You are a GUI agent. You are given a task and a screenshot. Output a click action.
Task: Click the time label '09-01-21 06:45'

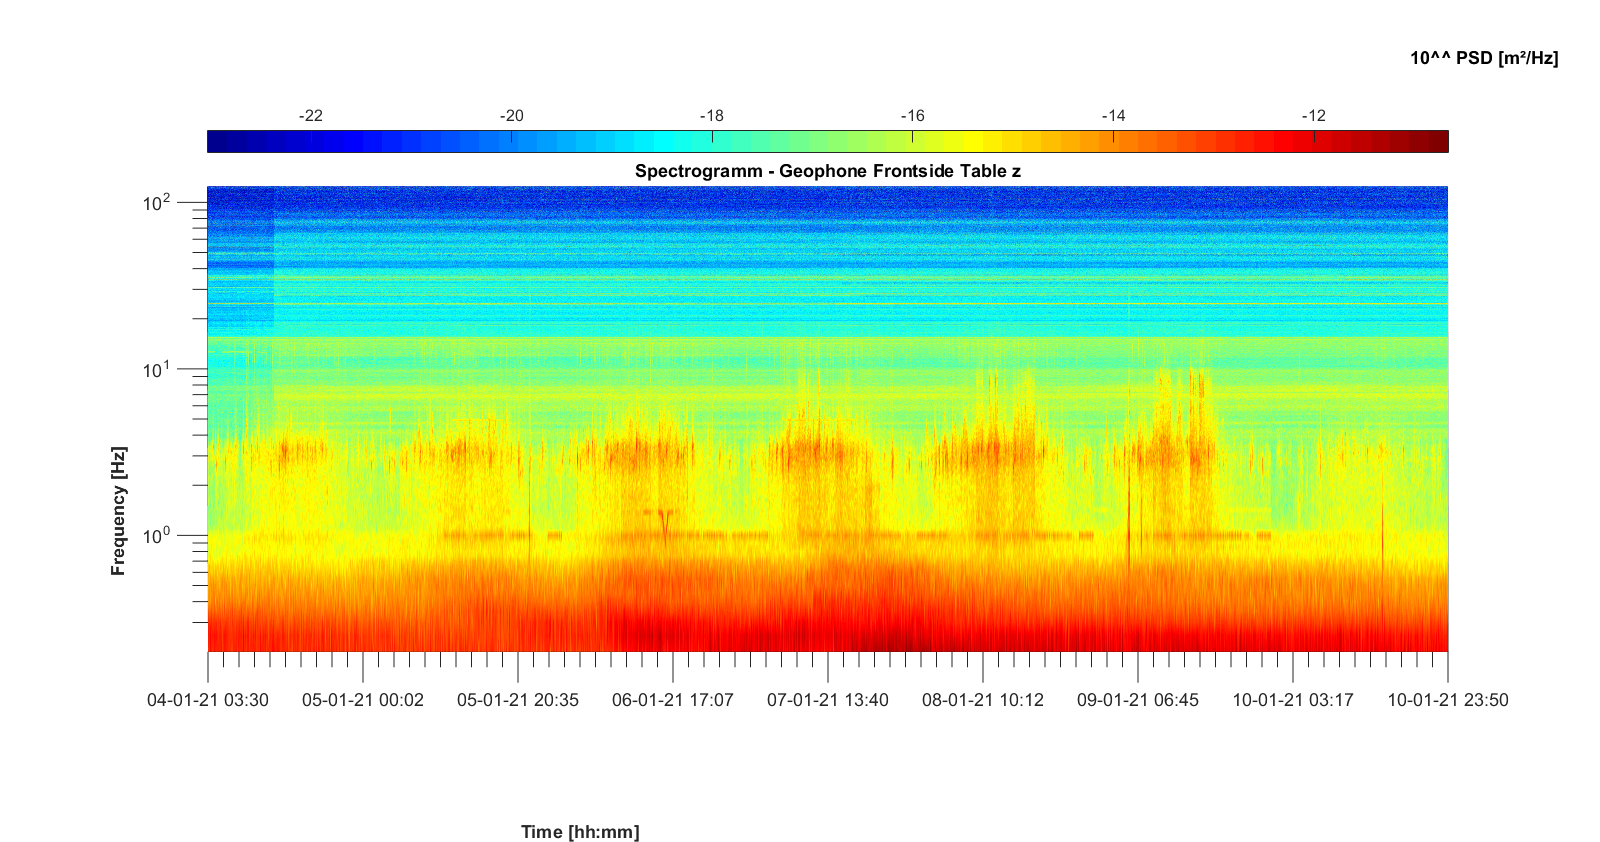1138,700
